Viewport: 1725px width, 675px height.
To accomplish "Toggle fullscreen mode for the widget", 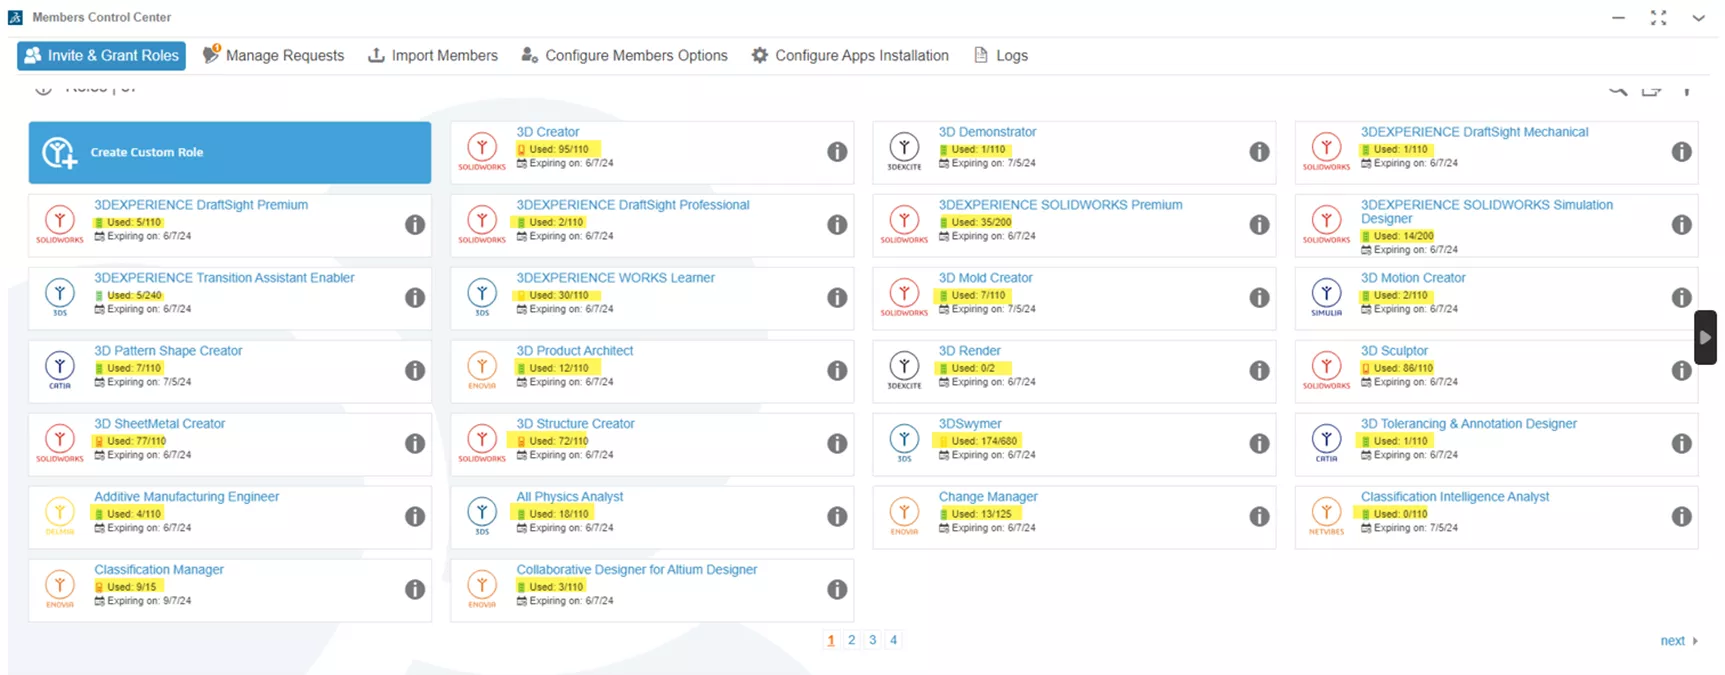I will click(x=1658, y=18).
